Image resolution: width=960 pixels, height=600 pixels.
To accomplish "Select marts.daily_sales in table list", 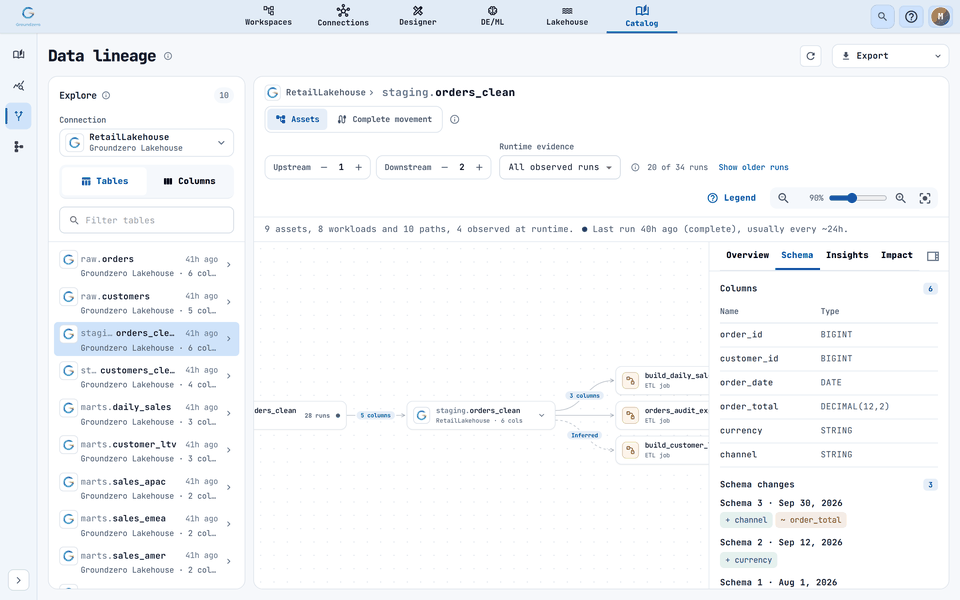I will [146, 413].
